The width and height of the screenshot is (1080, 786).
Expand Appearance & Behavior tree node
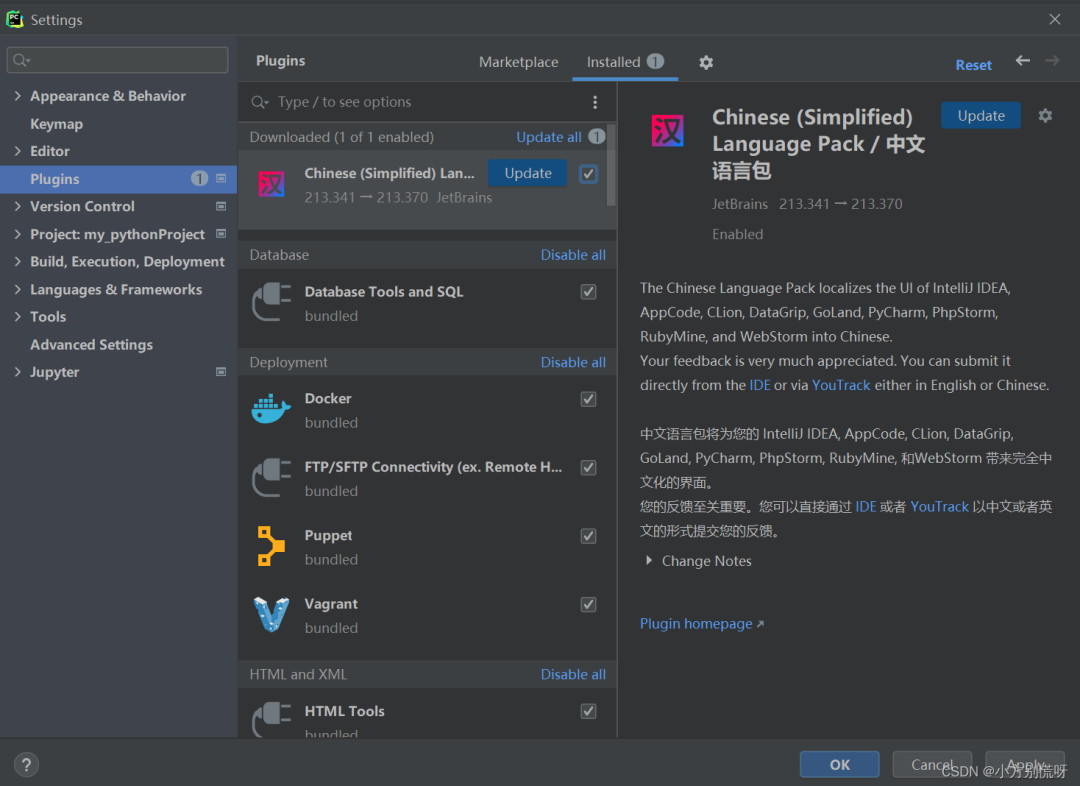click(x=17, y=96)
